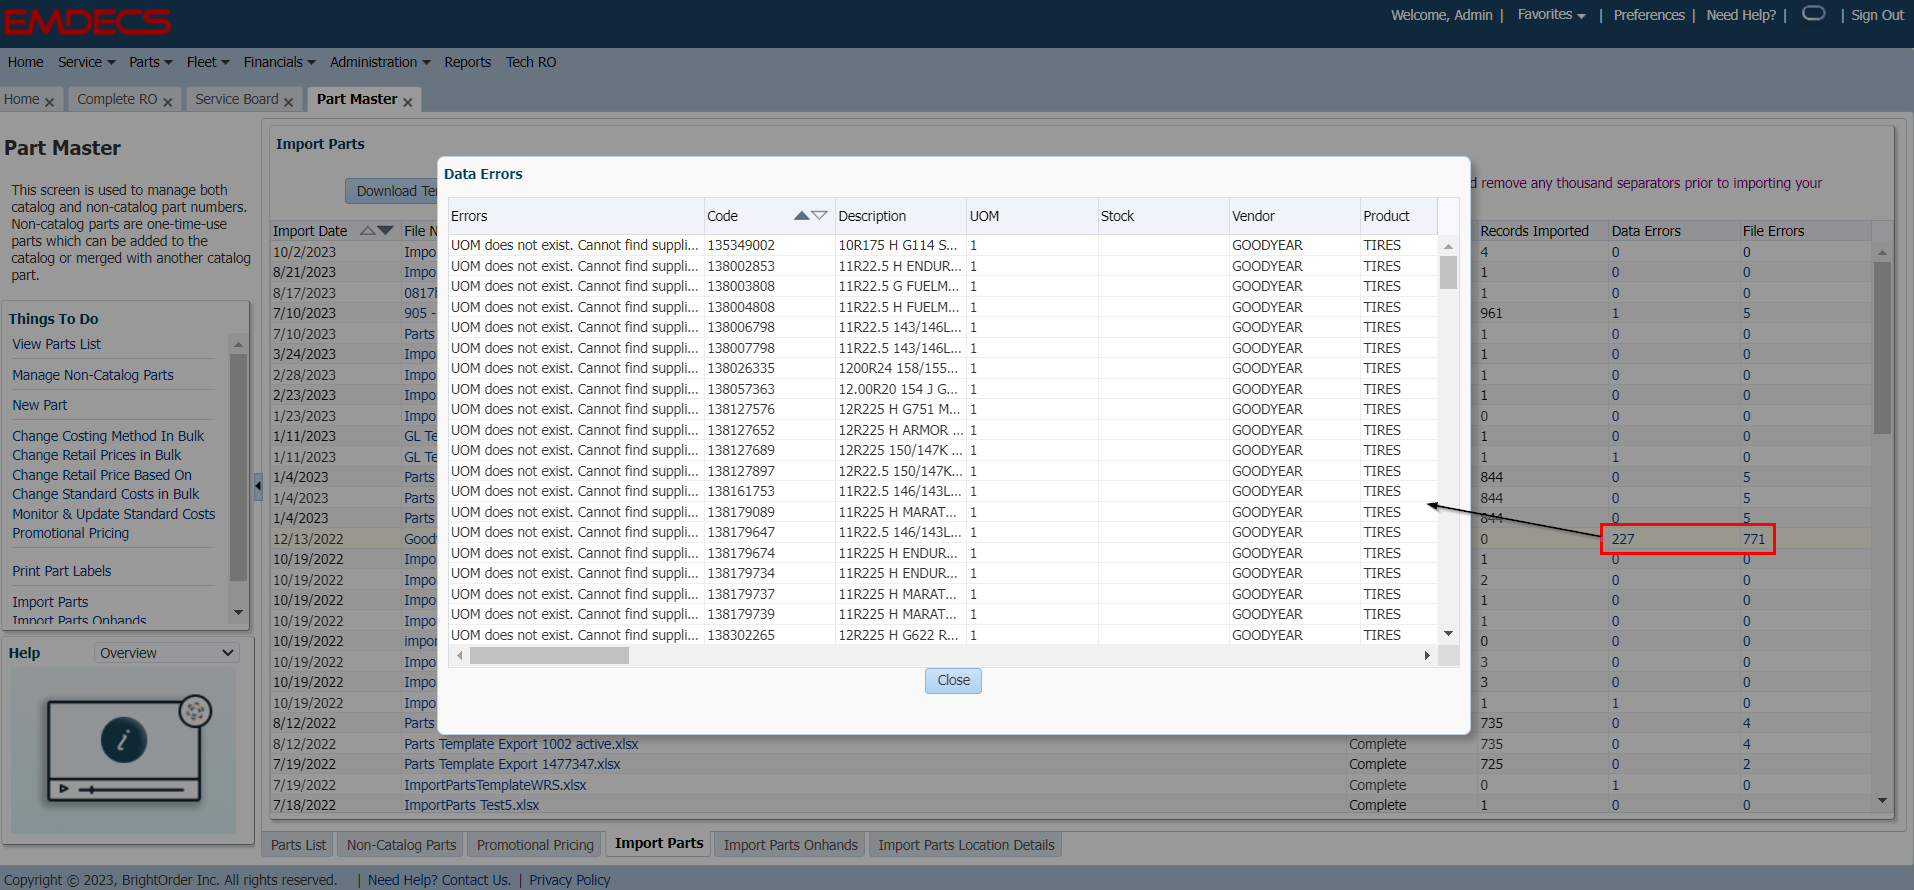Open Change Costing Method In Bulk
The width and height of the screenshot is (1914, 890).
[x=108, y=436]
